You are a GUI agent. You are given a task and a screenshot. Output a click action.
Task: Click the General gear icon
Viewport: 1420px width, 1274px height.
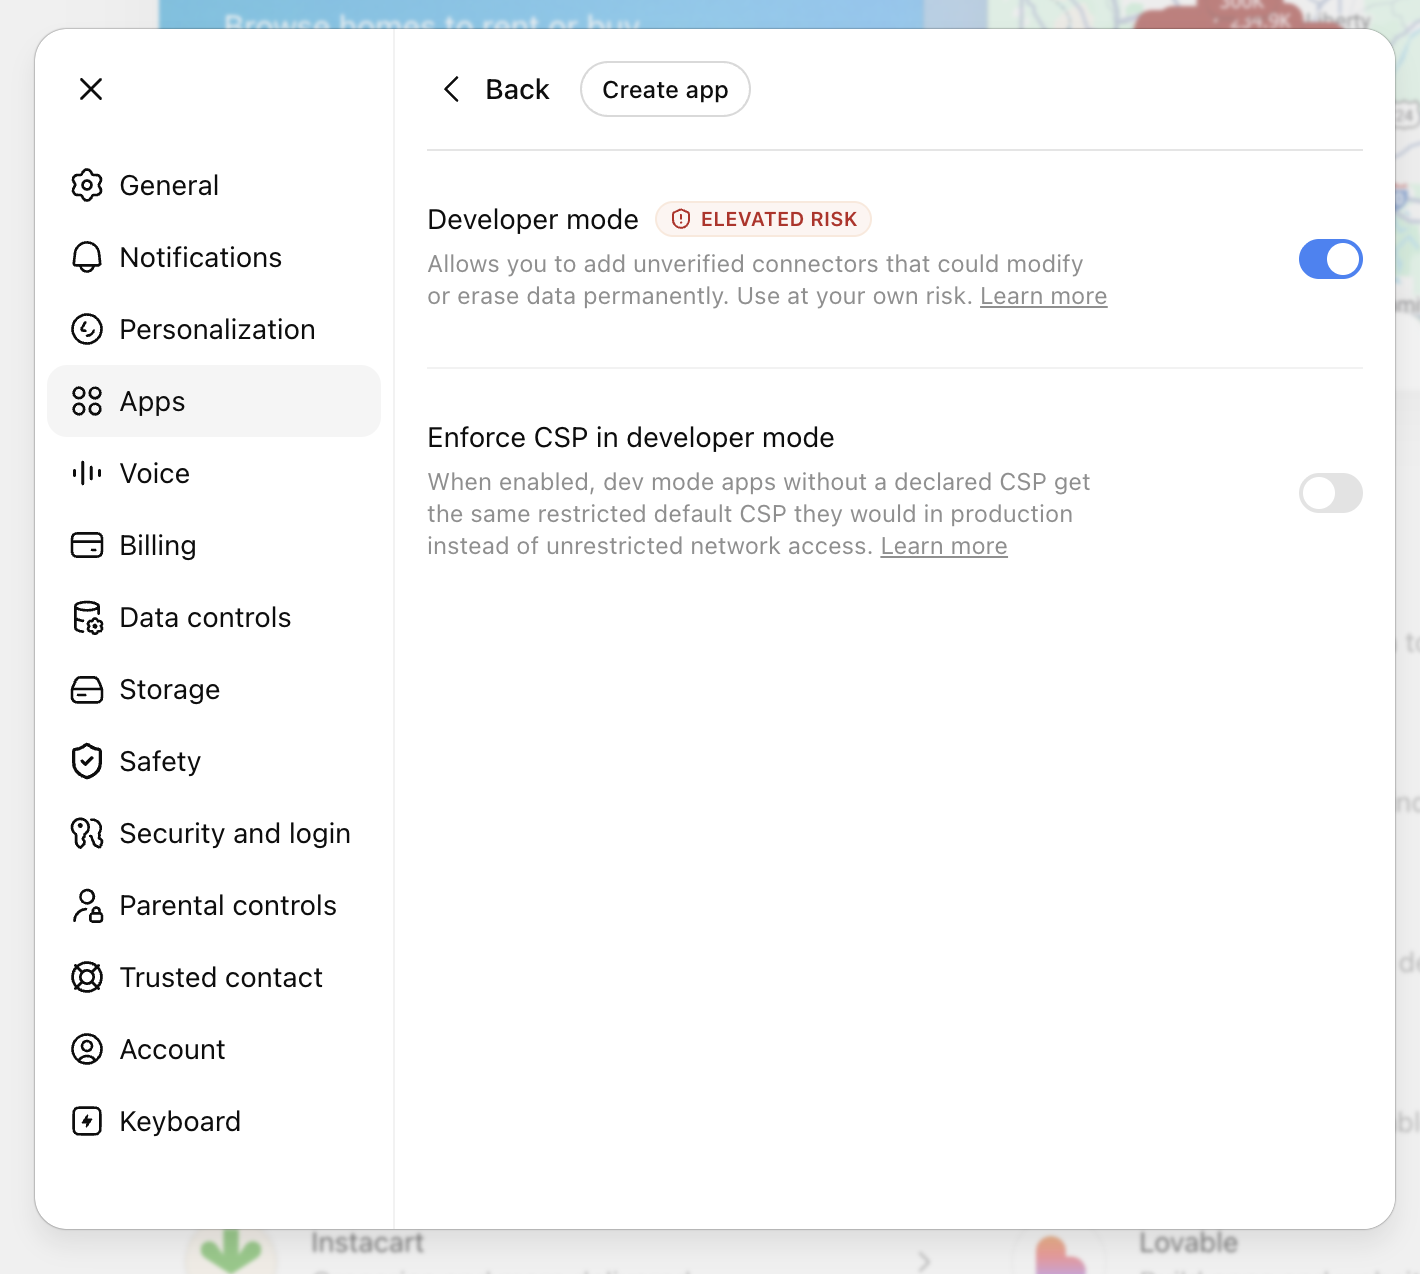click(87, 185)
